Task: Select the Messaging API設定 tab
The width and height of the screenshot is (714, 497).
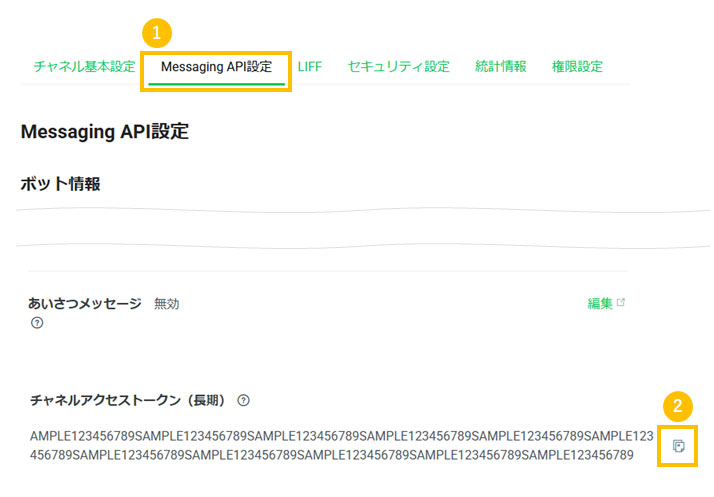Action: click(216, 67)
